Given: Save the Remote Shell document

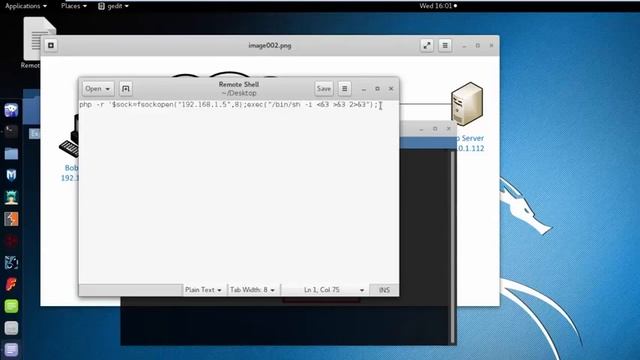Looking at the screenshot, I should pos(324,89).
